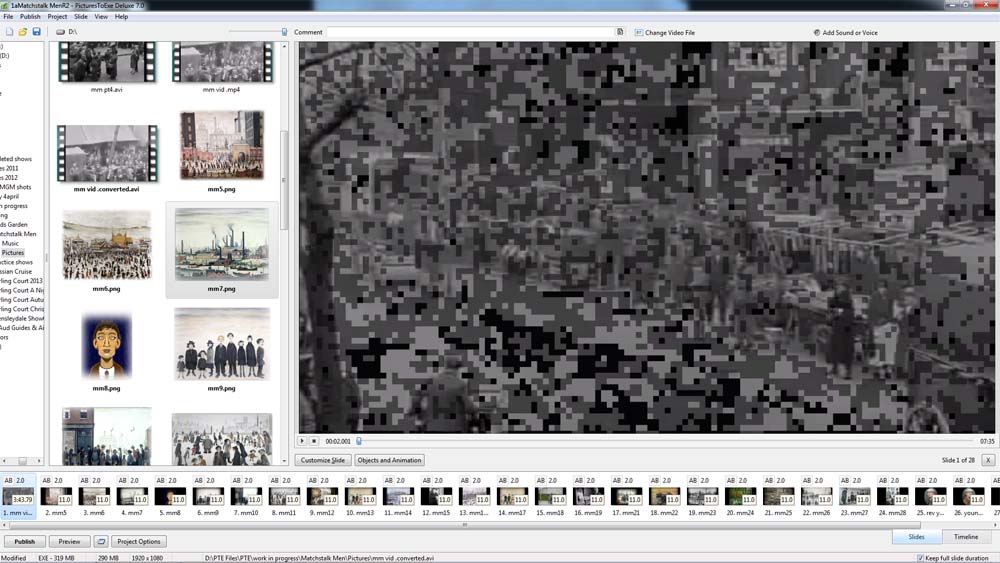Click the AB transition icon on slide 2 mm5
This screenshot has height=563, width=1000.
pyautogui.click(x=46, y=480)
